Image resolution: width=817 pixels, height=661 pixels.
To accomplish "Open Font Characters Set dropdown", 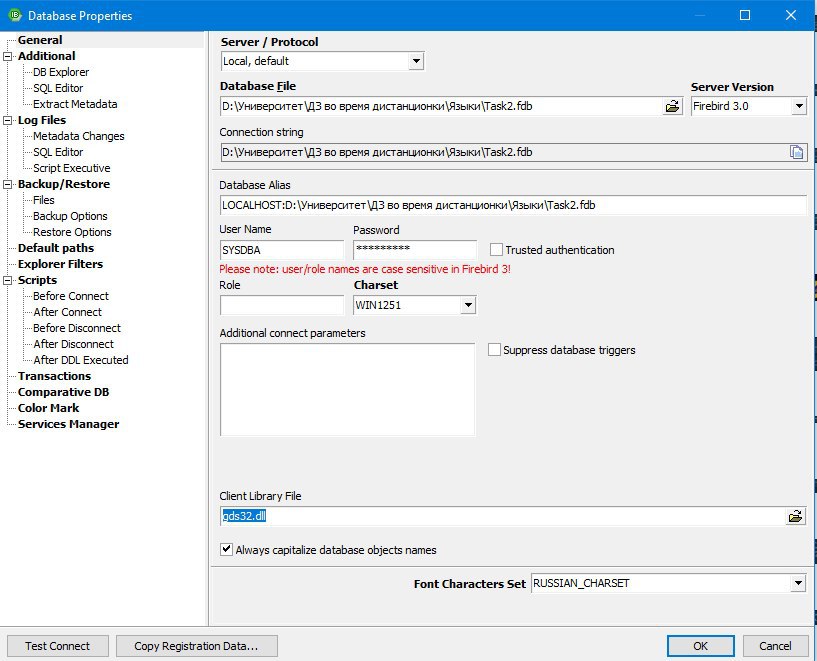I will tap(798, 583).
